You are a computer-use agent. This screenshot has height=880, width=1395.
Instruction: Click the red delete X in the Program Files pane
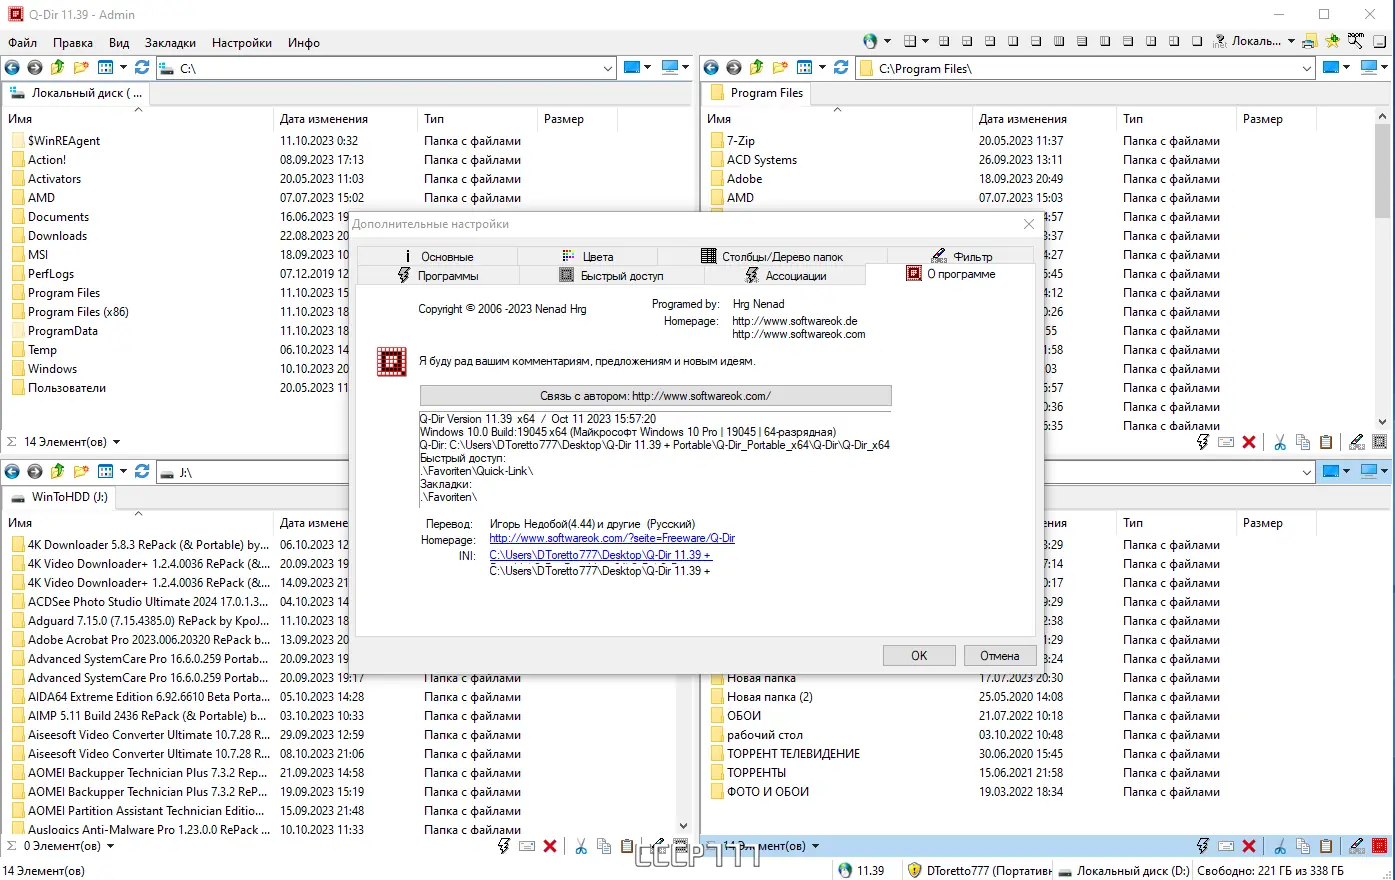1249,442
